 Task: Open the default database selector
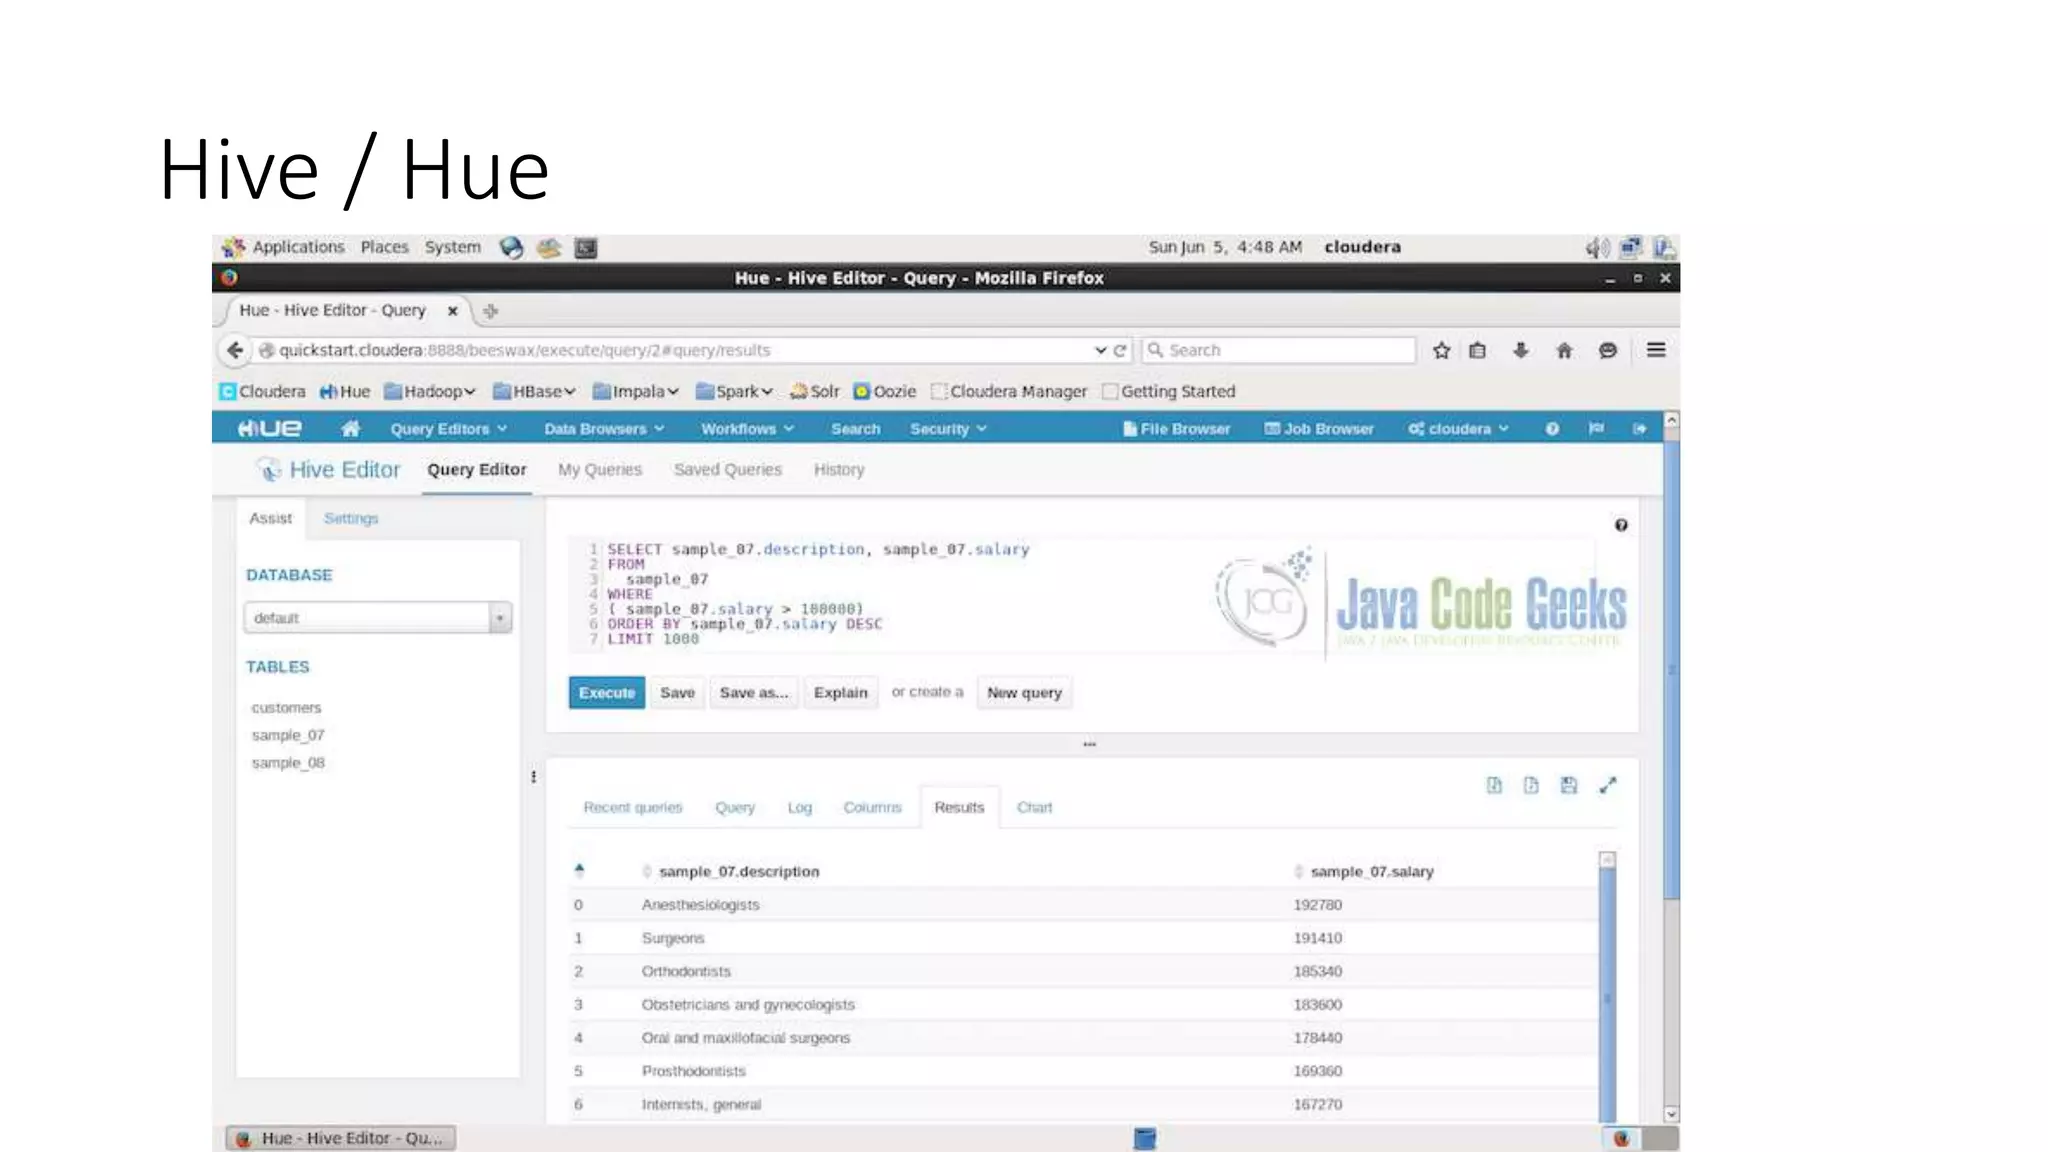point(377,618)
